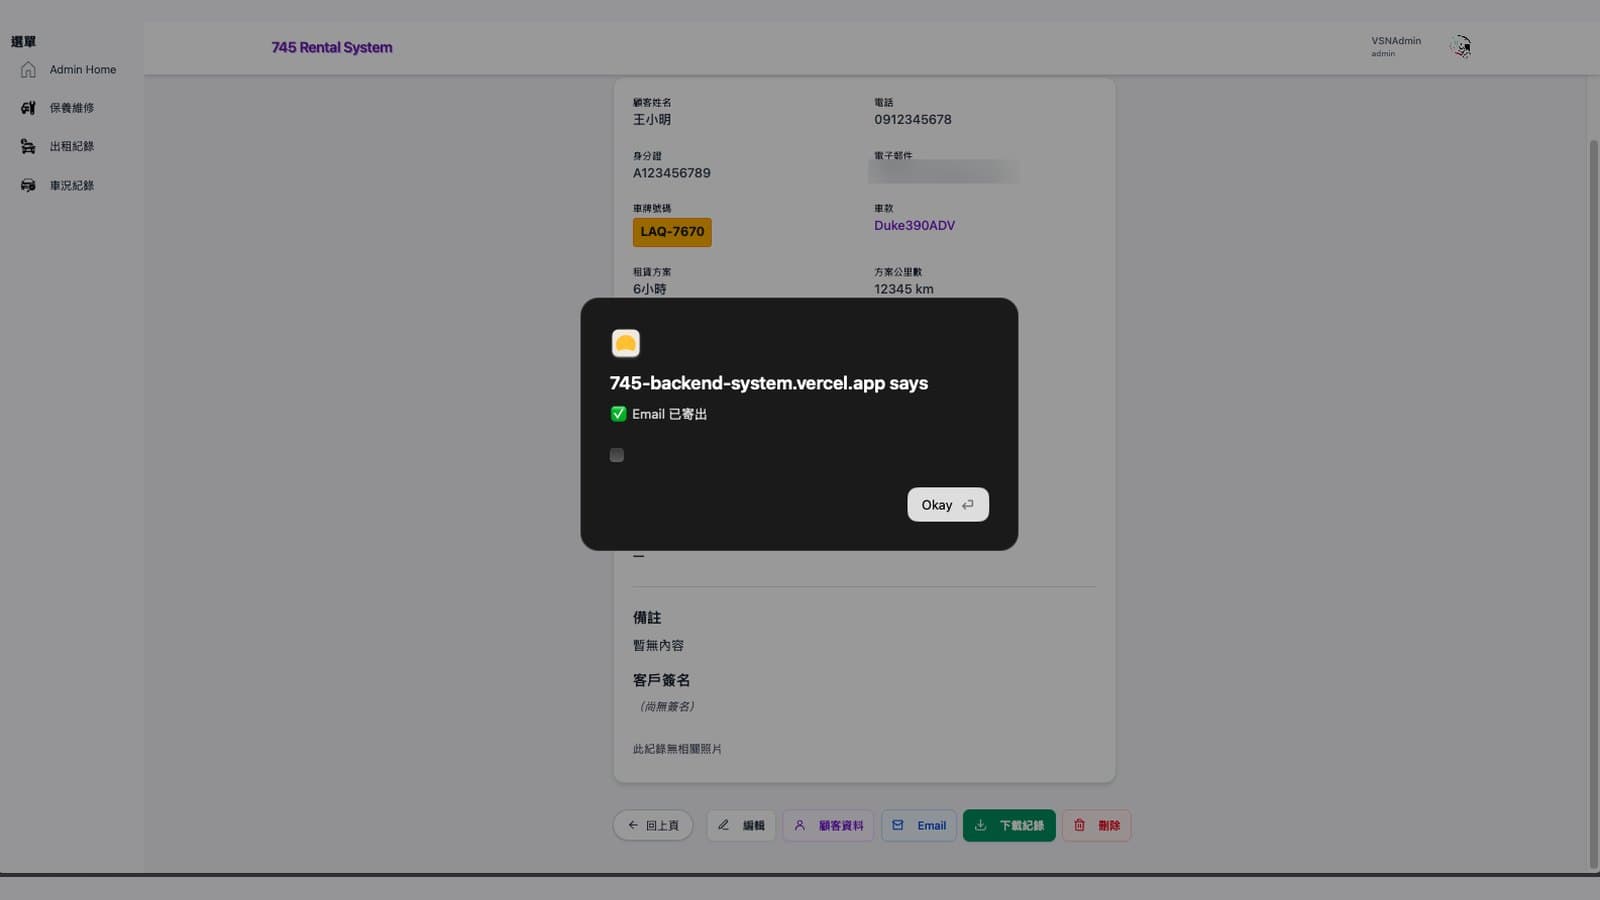Select the ID number A123456789
The image size is (1600, 900).
tap(672, 173)
